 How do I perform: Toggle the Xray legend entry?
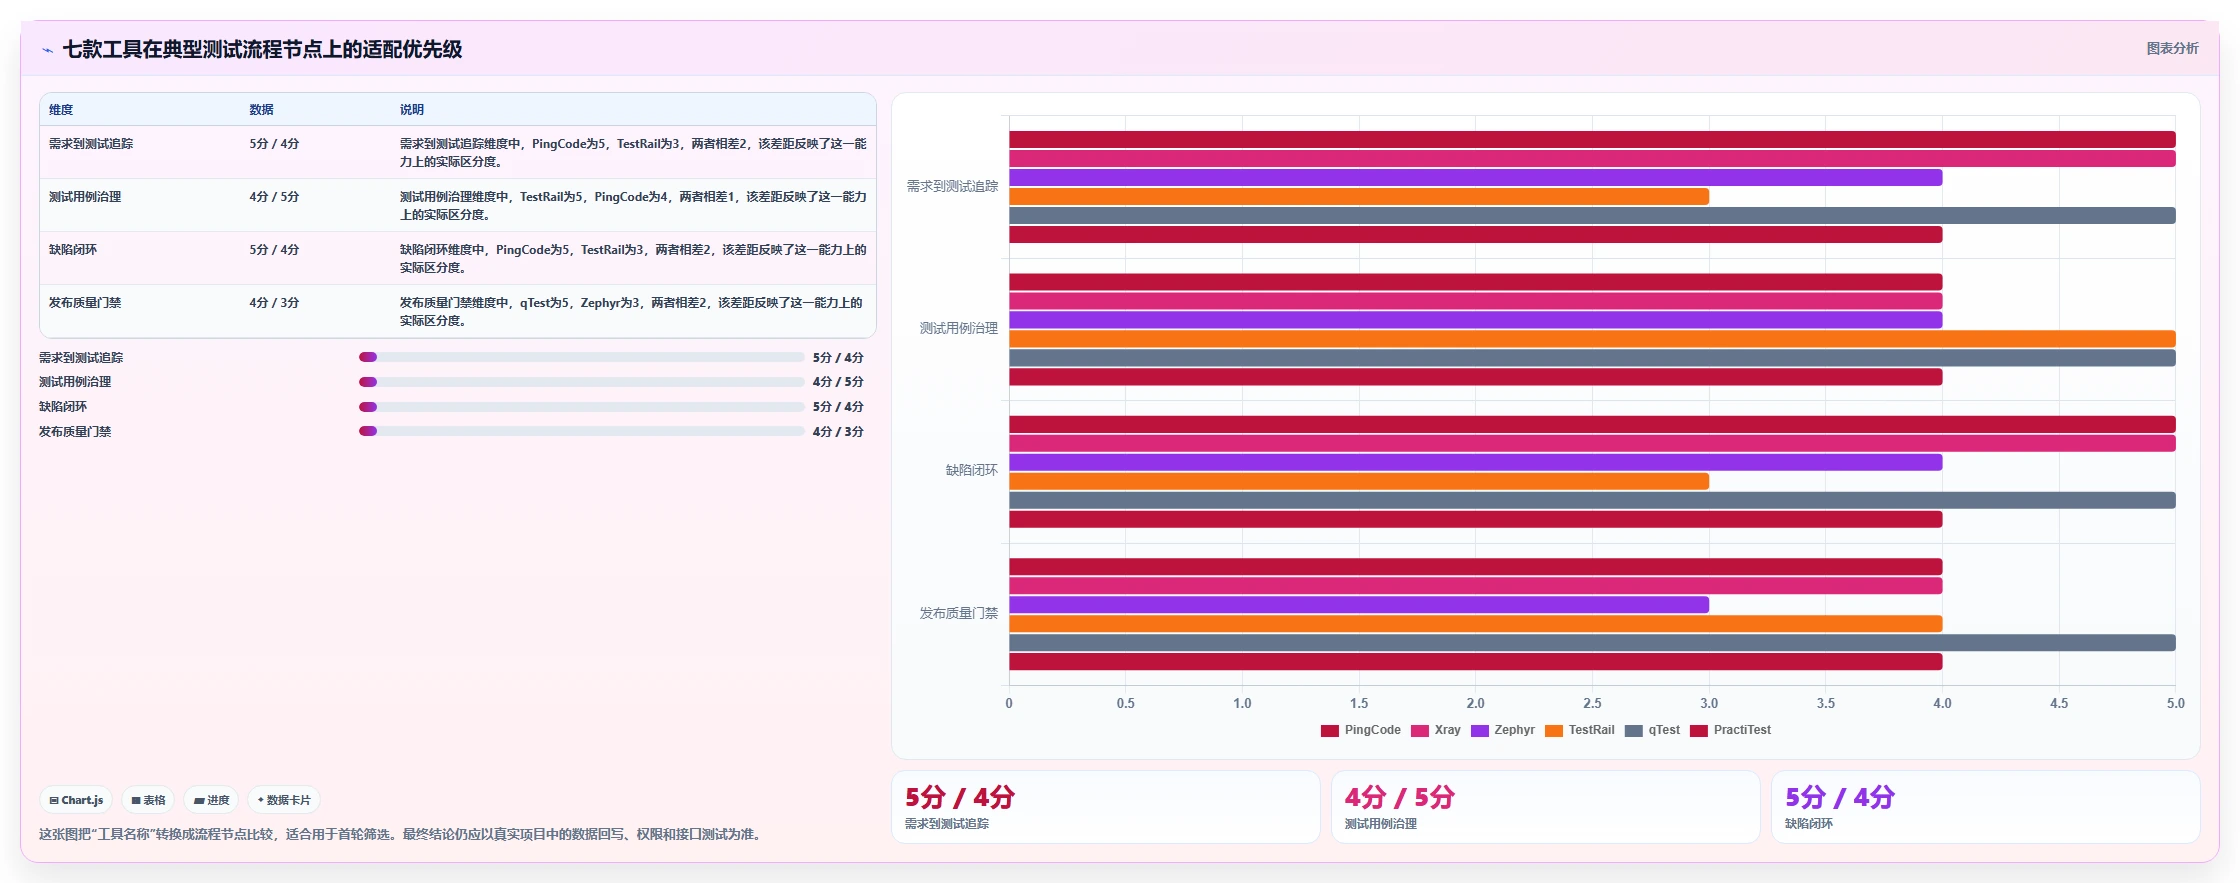tap(1435, 730)
